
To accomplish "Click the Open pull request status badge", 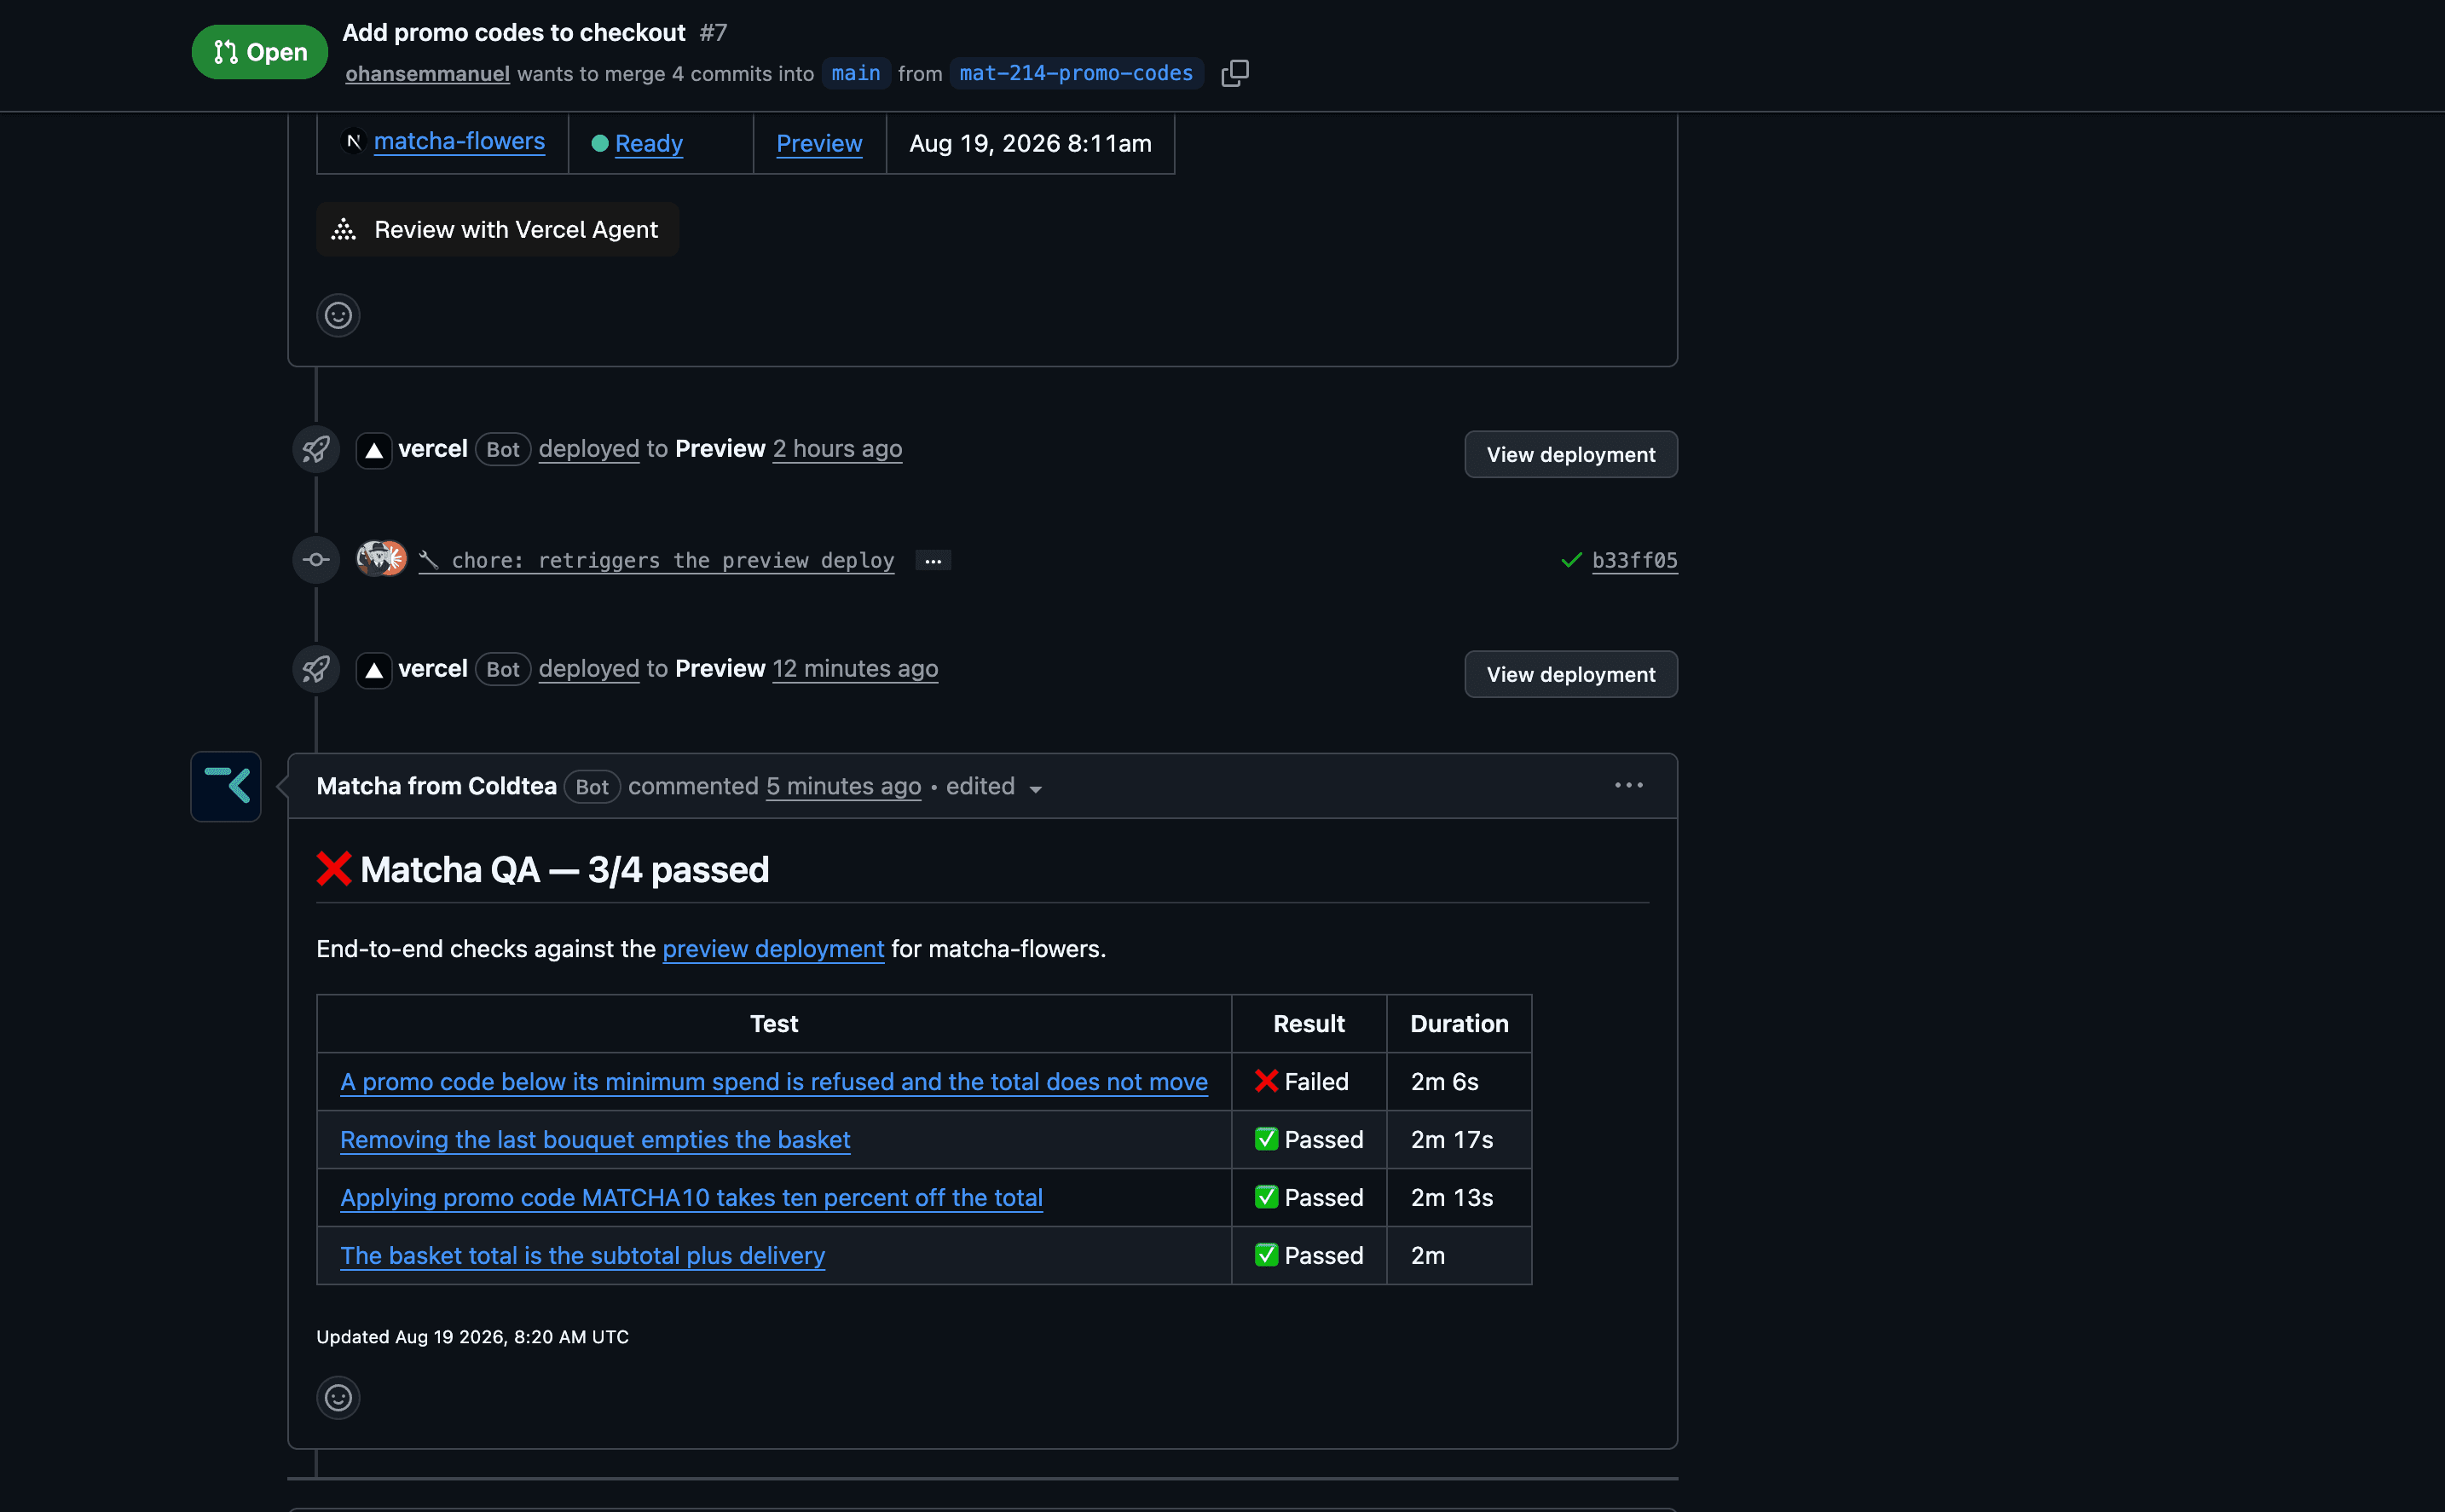I will pyautogui.click(x=260, y=52).
